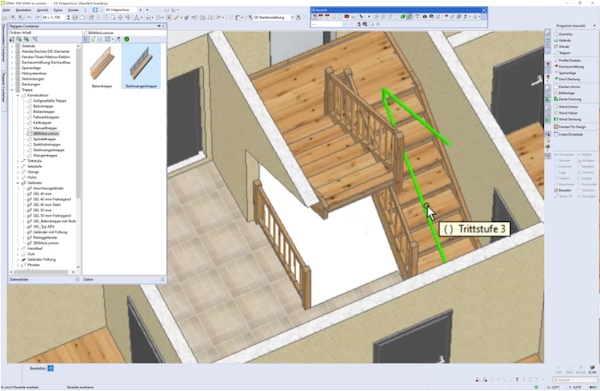Screen dimensions: 600x391
Task: Select Holzsystembau folder in the tree
Action: click(x=34, y=73)
